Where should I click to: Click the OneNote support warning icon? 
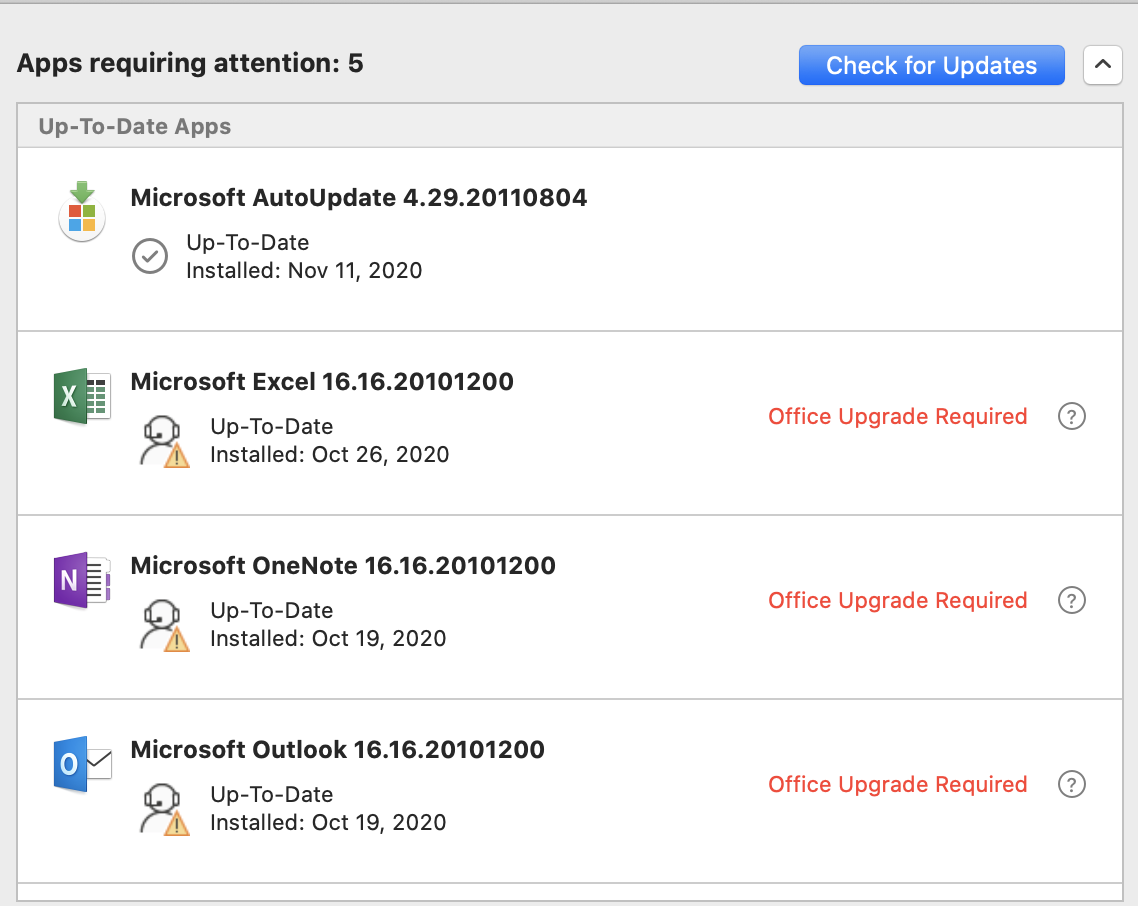pyautogui.click(x=163, y=625)
